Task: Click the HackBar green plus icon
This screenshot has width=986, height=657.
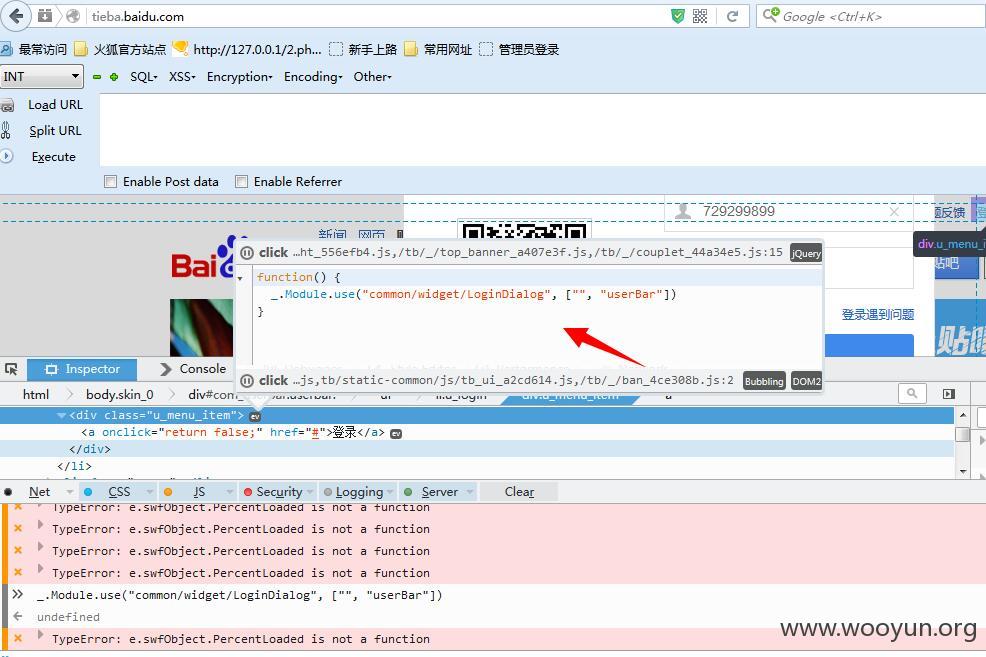Action: tap(114, 77)
